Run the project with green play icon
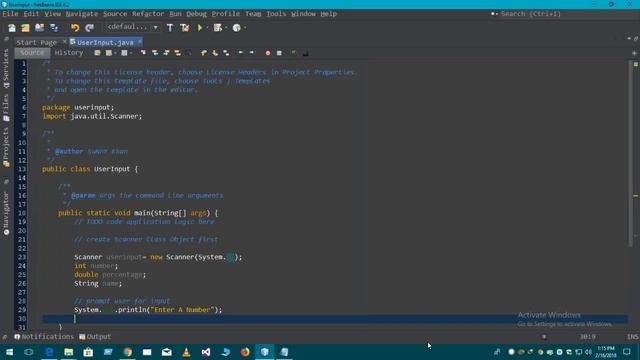 click(x=200, y=28)
